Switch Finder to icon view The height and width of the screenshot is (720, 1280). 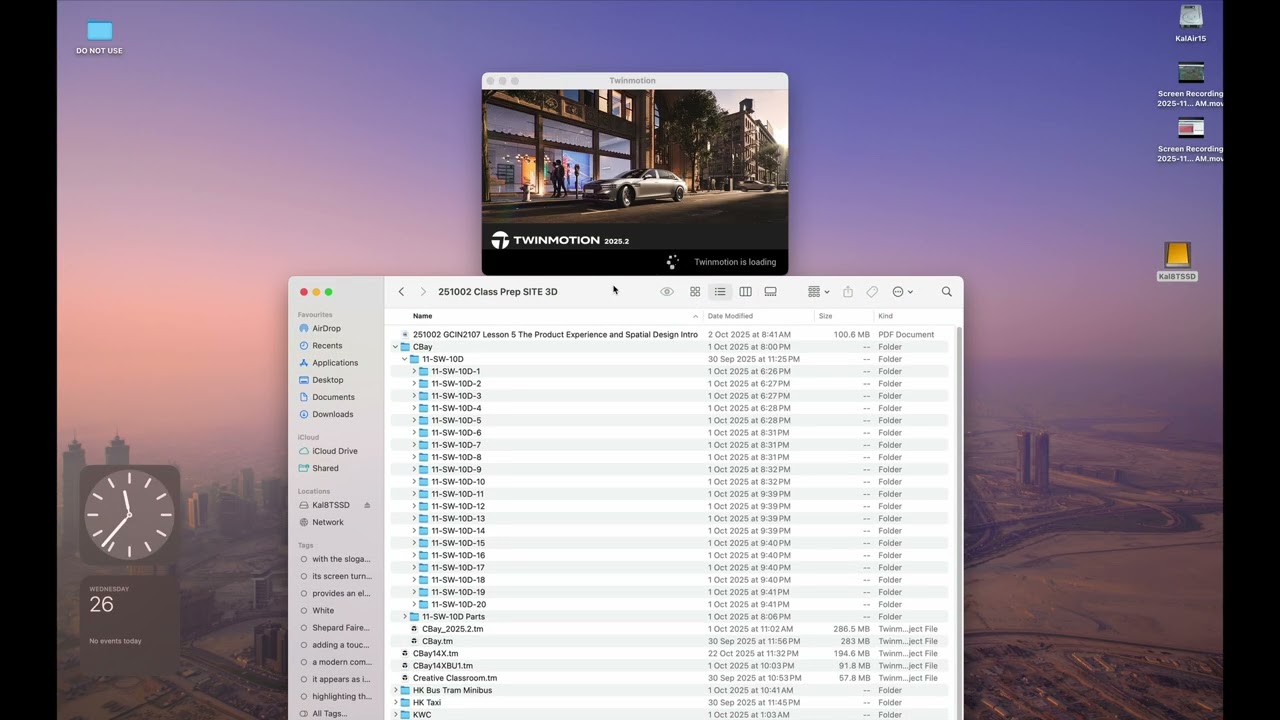click(695, 292)
